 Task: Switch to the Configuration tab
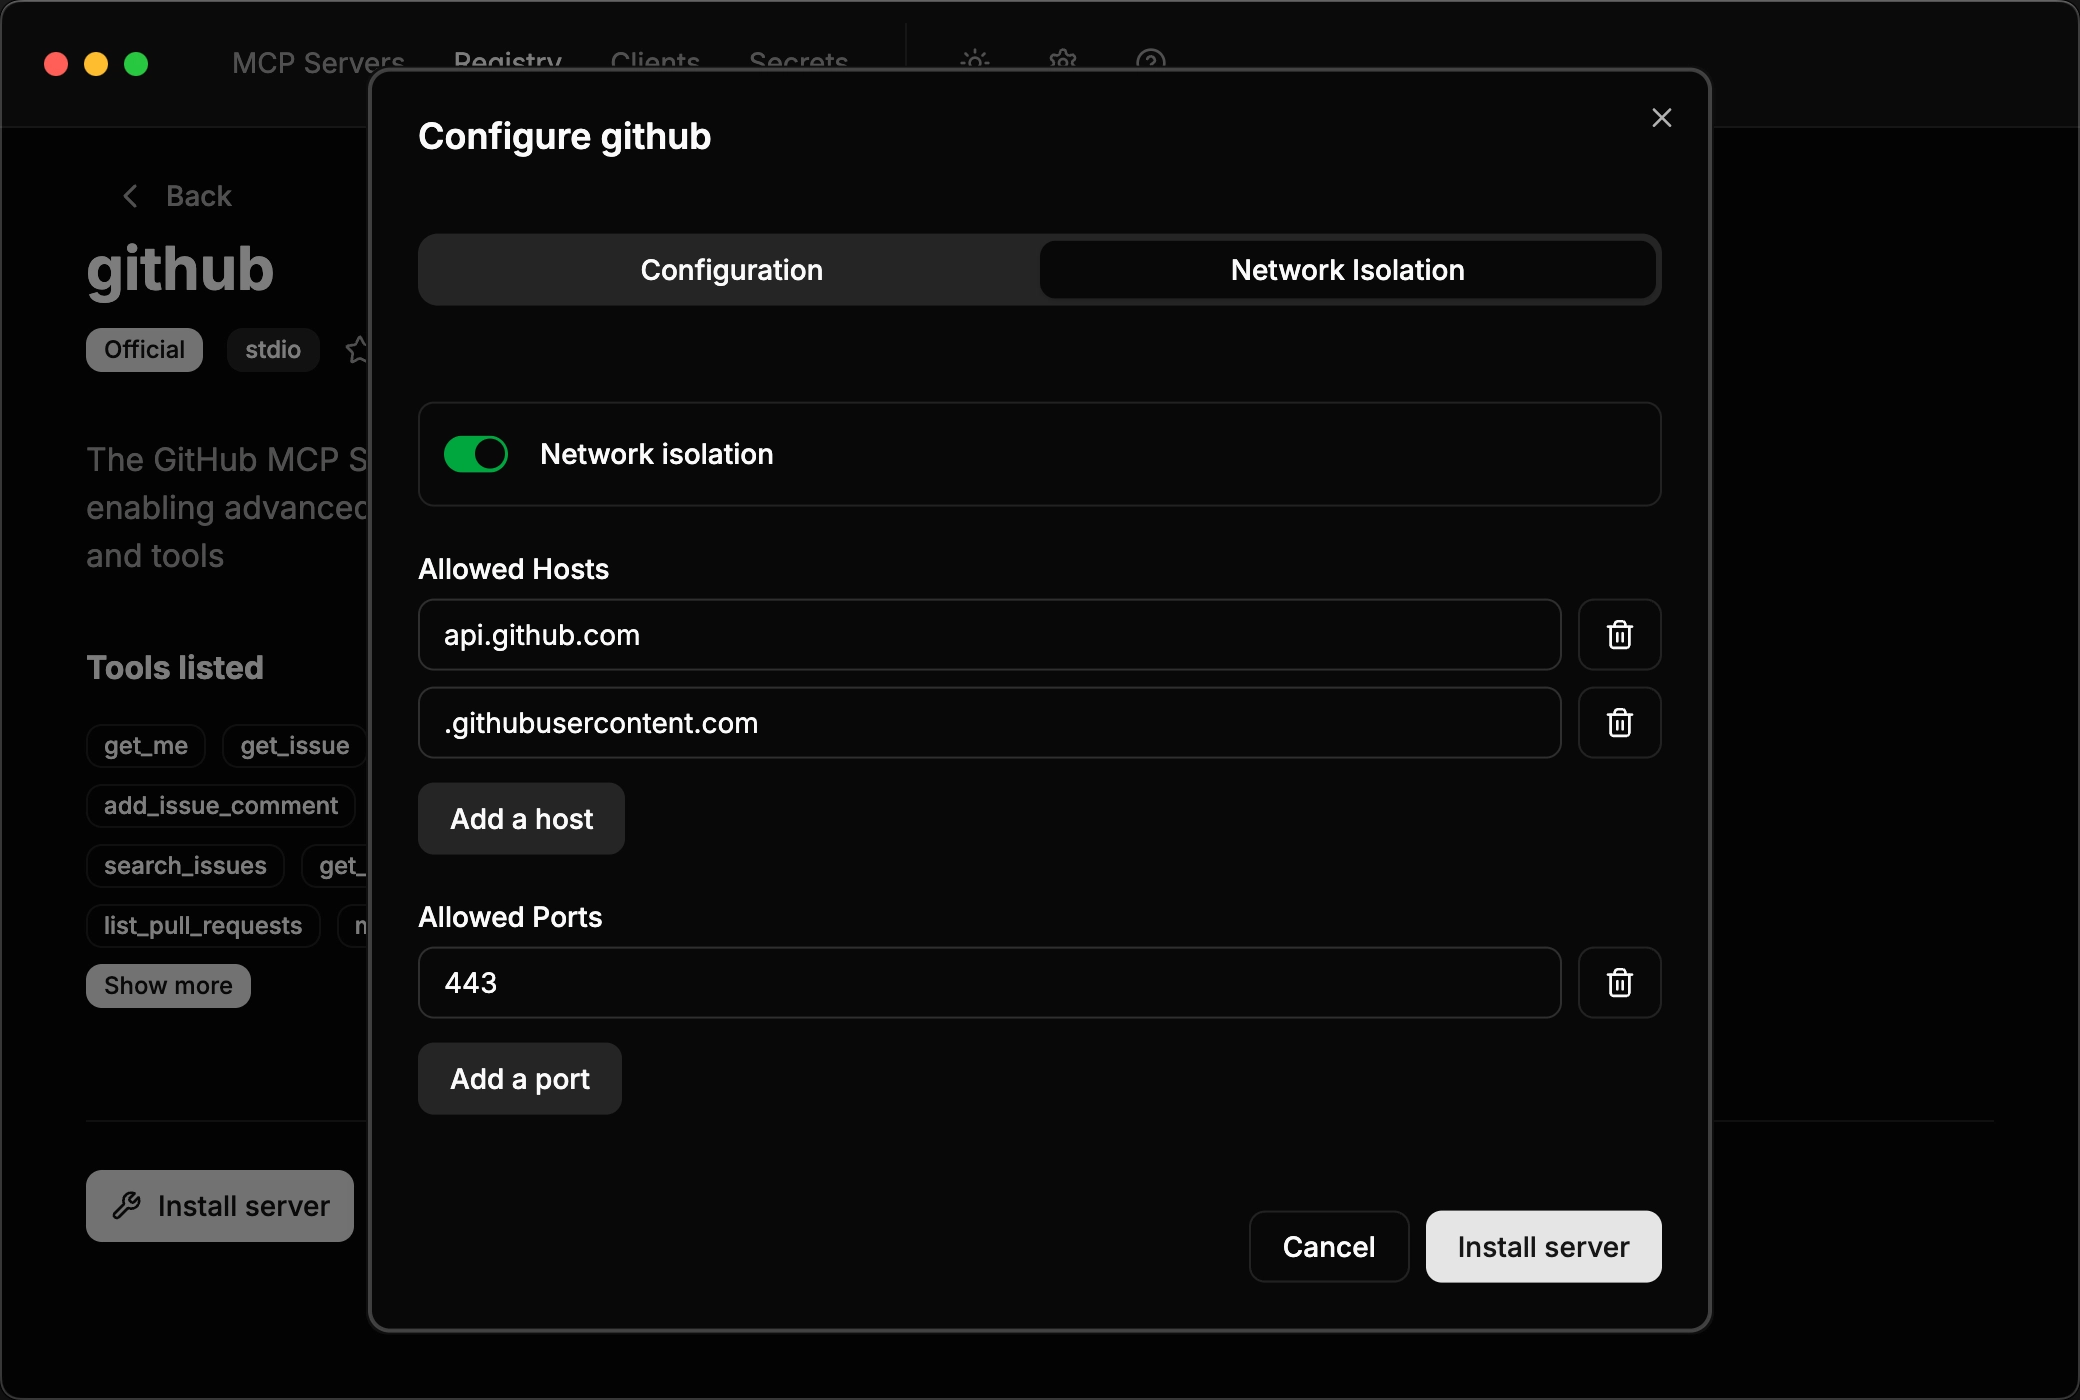pyautogui.click(x=730, y=269)
